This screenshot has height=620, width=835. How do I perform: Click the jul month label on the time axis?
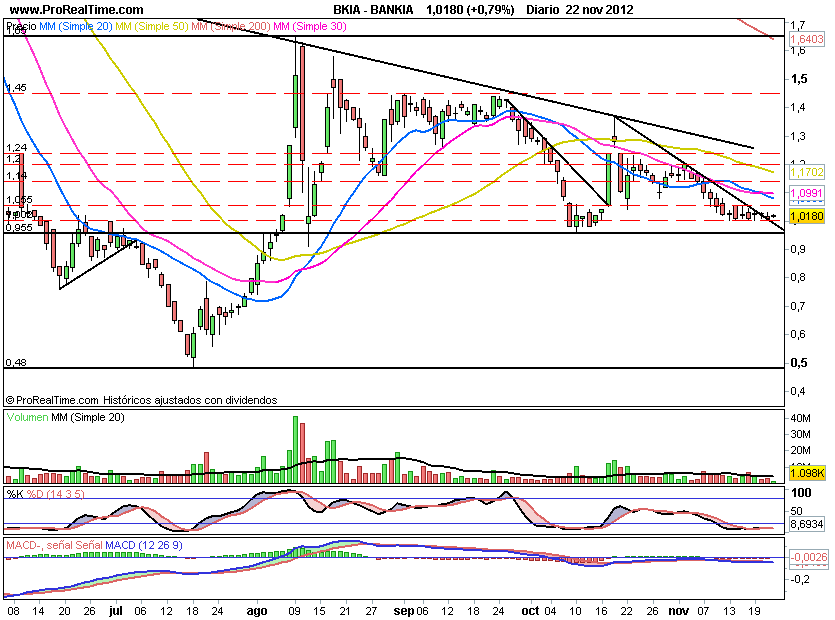click(116, 610)
